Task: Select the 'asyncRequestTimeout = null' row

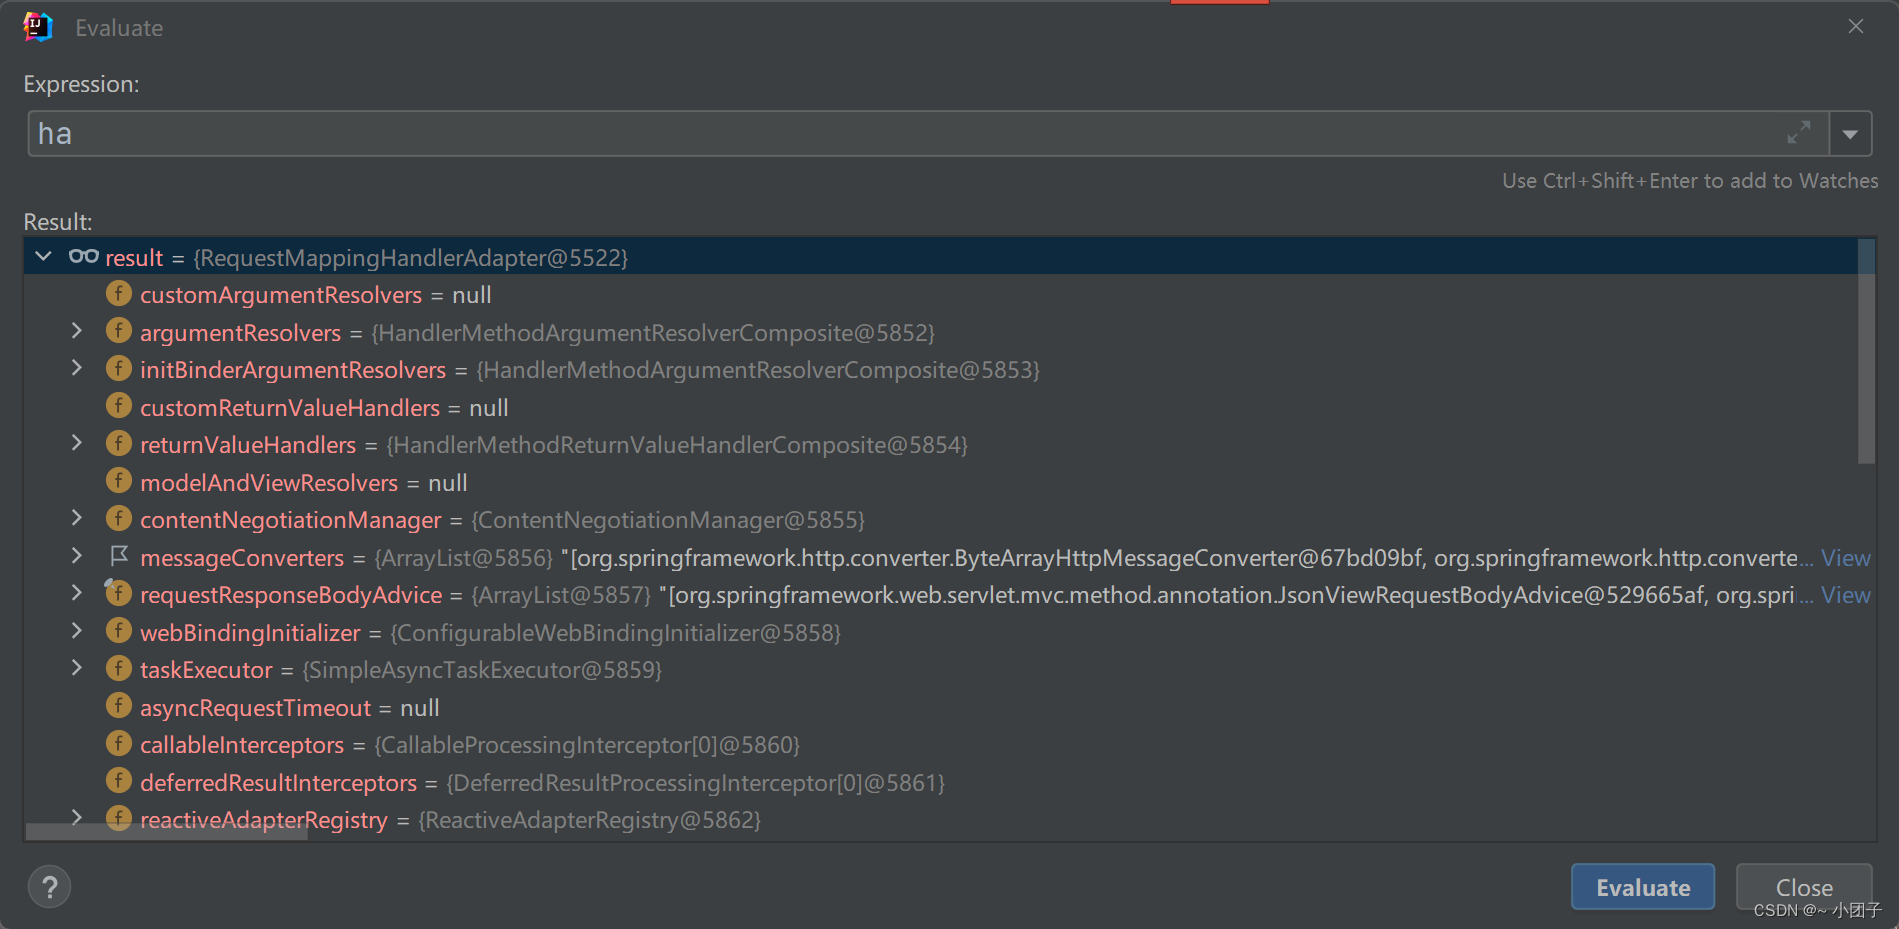Action: (290, 708)
